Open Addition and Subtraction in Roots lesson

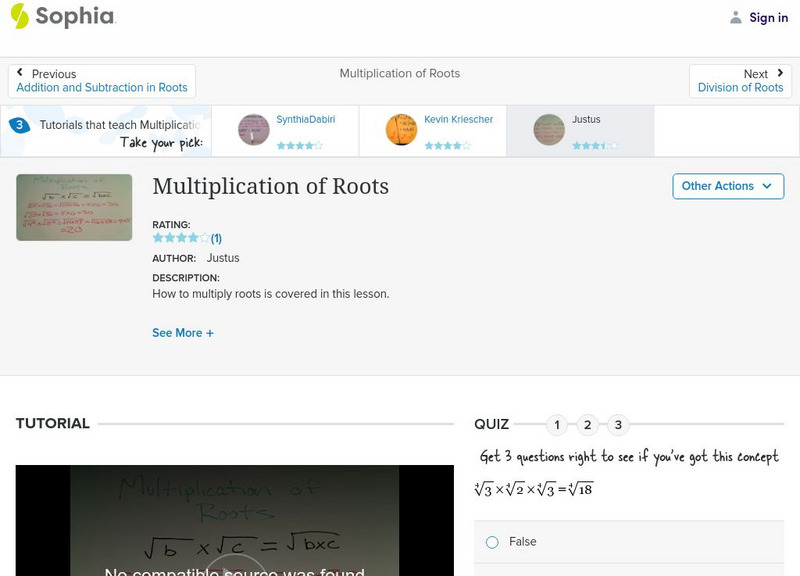click(100, 87)
